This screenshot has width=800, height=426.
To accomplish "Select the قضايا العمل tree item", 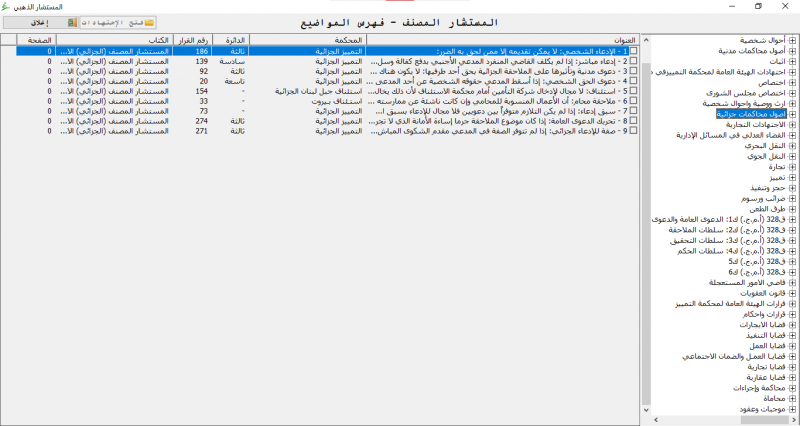I will tap(768, 346).
